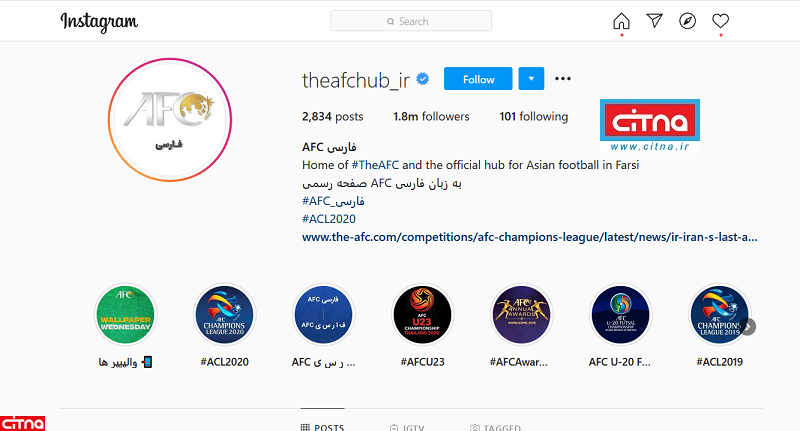Screen dimensions: 800x431
Task: Open direct messages paper plane icon
Action: 654,20
